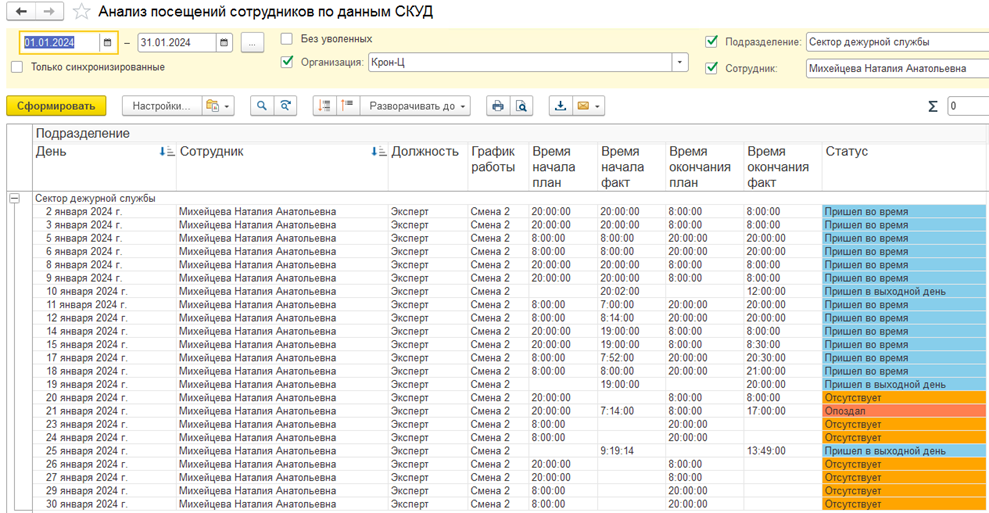
Task: Uncheck the 'Организация' filter checkbox
Action: point(287,62)
